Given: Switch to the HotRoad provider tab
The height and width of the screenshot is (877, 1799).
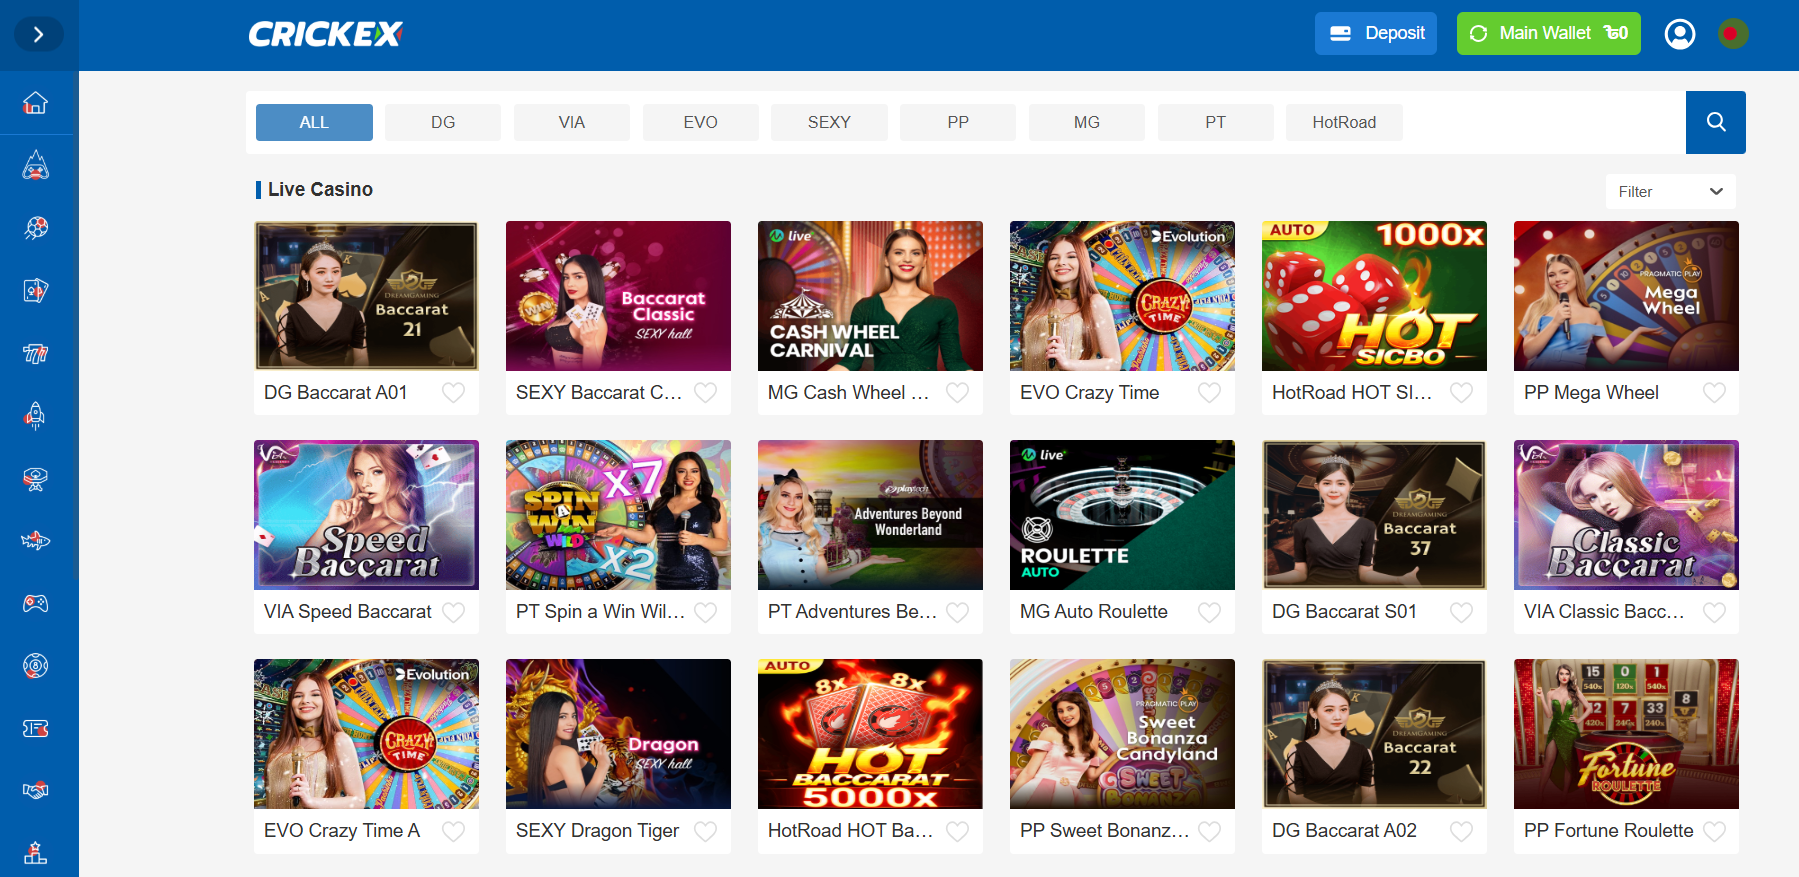Looking at the screenshot, I should [x=1343, y=122].
